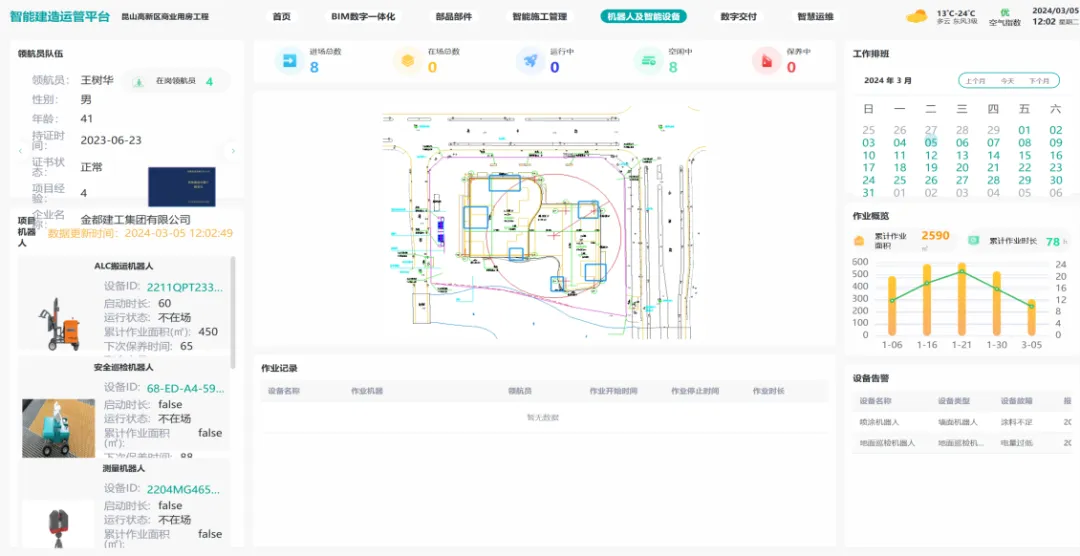Show previous navigator with left chevron
Image resolution: width=1080 pixels, height=556 pixels.
coord(21,151)
